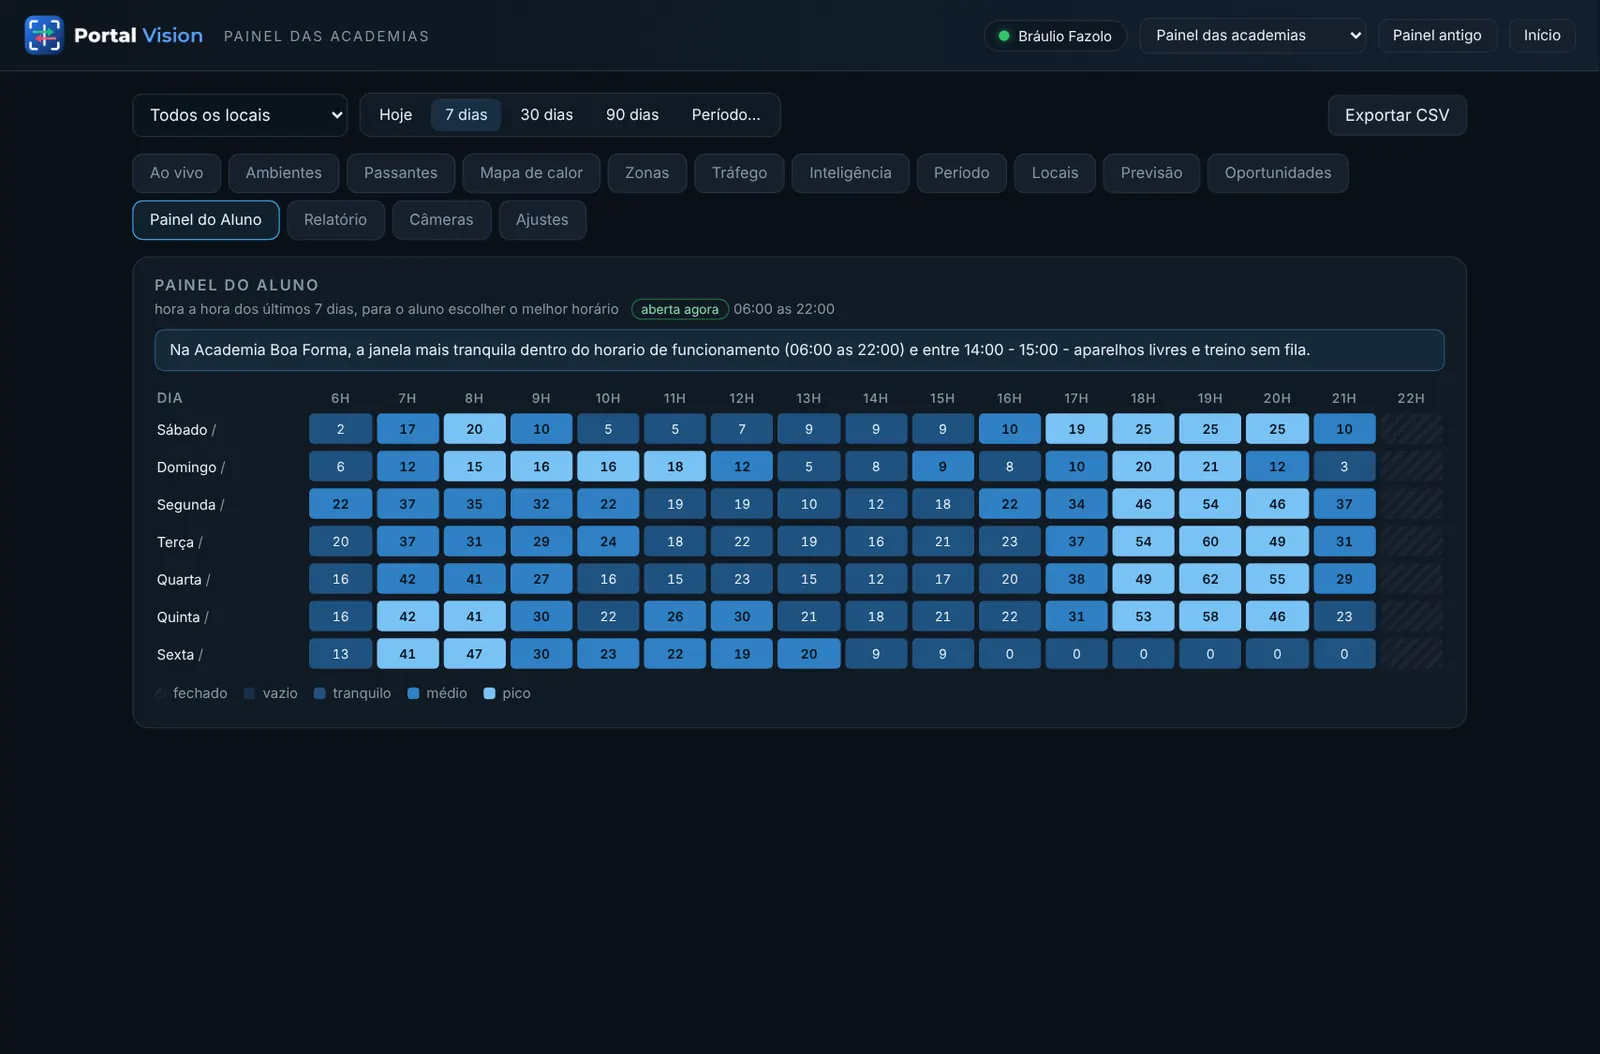Select the Hoje time range

395,115
